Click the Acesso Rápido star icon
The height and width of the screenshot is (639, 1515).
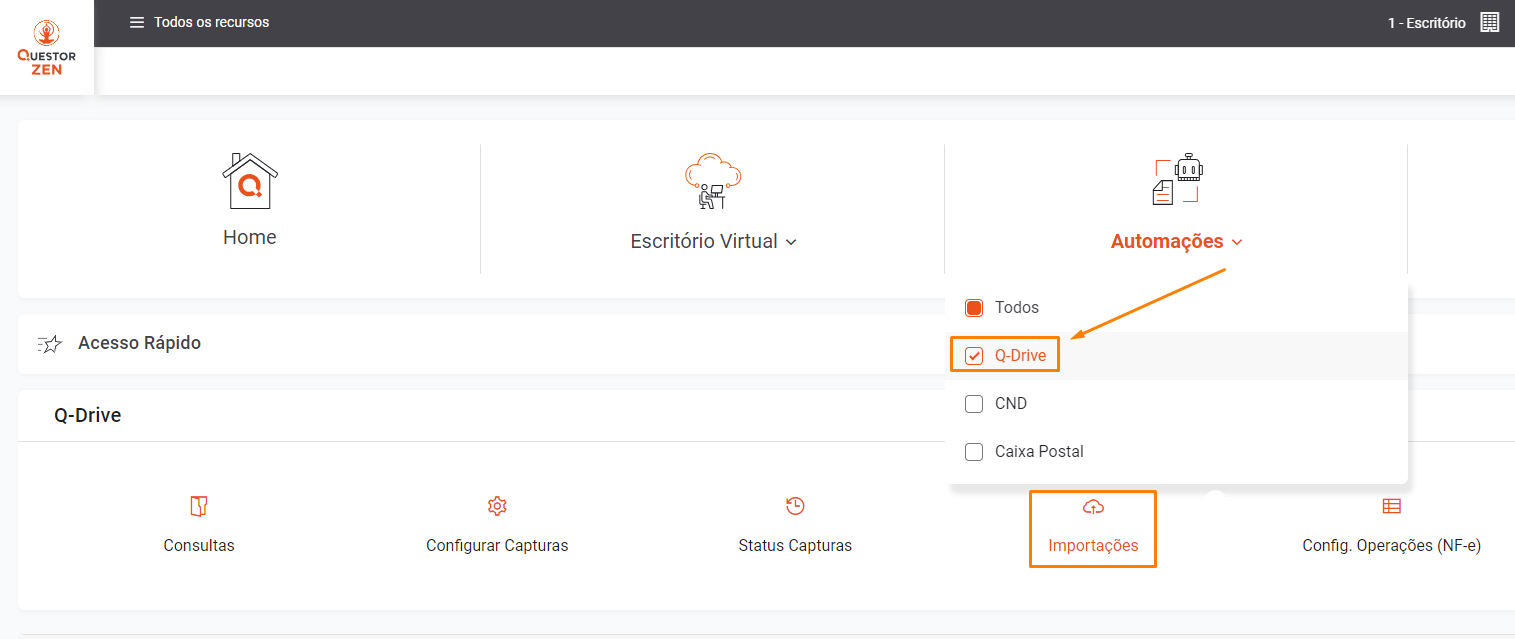(50, 344)
